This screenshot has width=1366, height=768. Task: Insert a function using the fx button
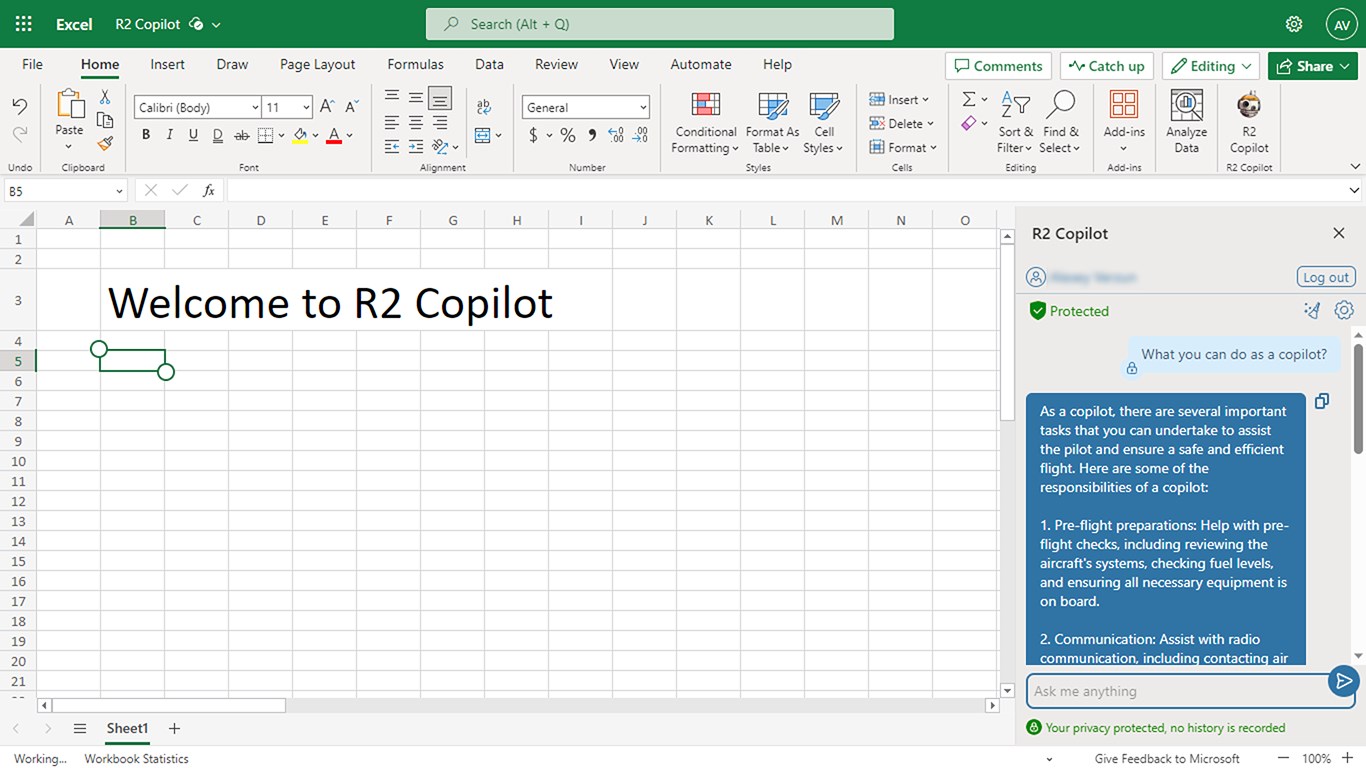[209, 190]
